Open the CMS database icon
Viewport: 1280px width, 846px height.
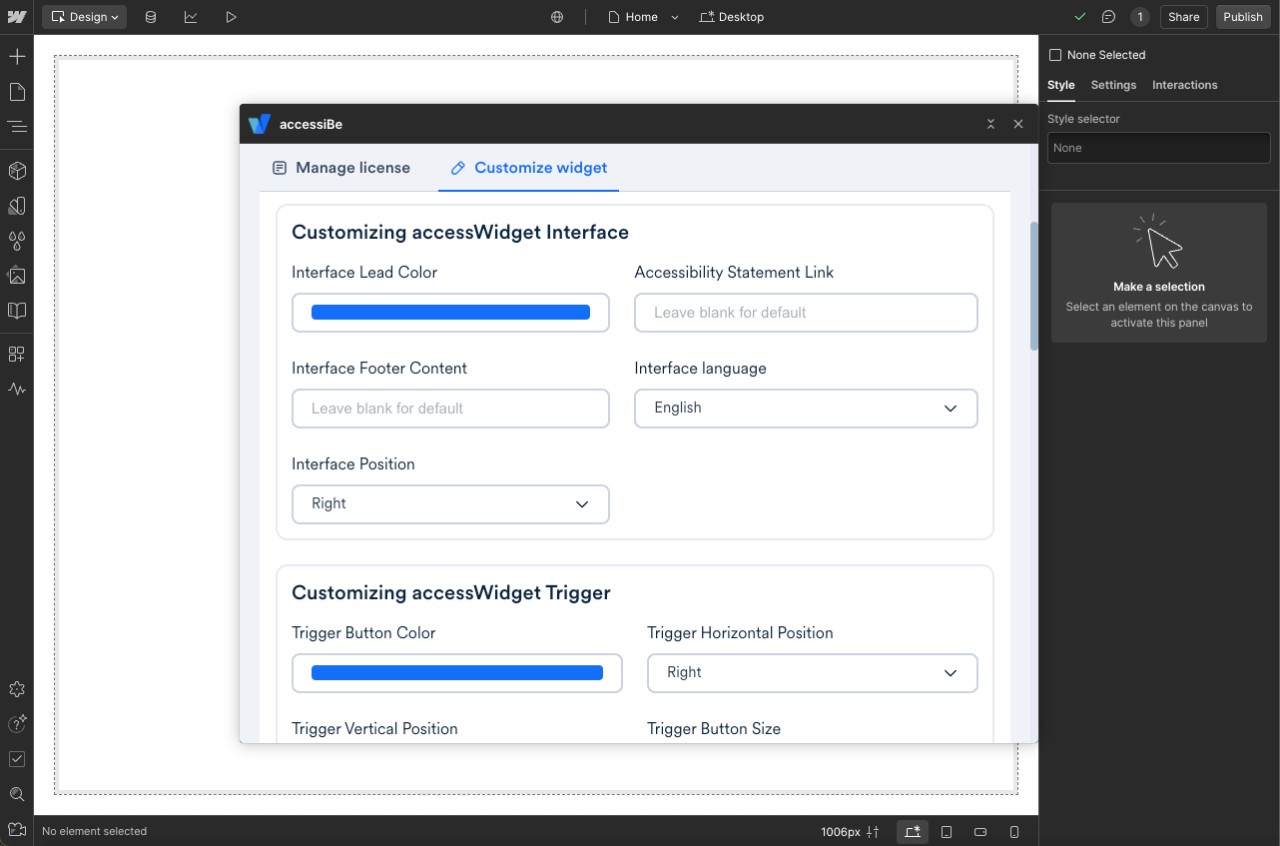(x=150, y=17)
